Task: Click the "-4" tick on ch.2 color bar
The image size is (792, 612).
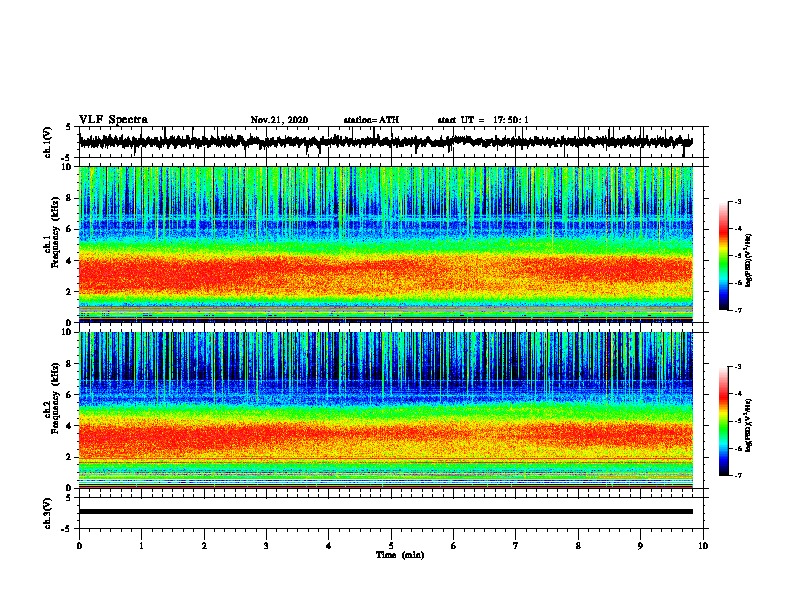Action: coord(737,394)
